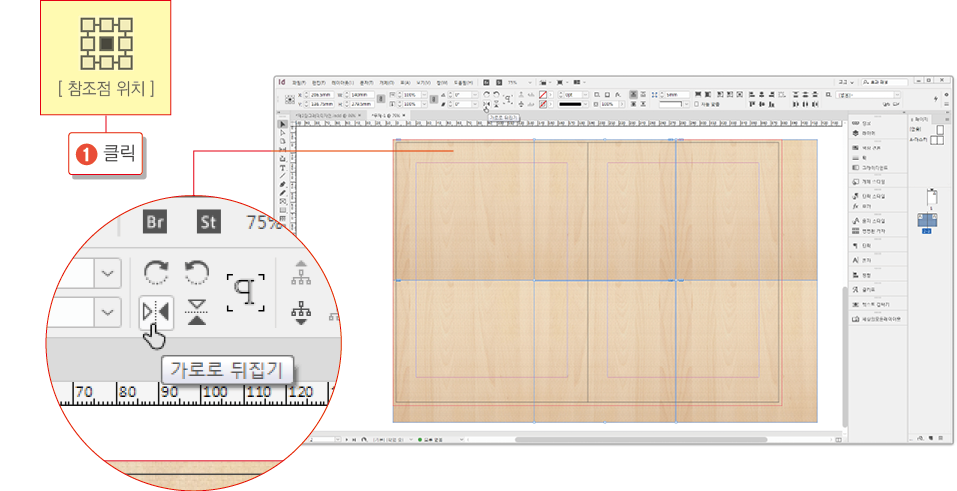The image size is (957, 491).
Task: Open the 도움말(H) menu
Action: coord(463,82)
